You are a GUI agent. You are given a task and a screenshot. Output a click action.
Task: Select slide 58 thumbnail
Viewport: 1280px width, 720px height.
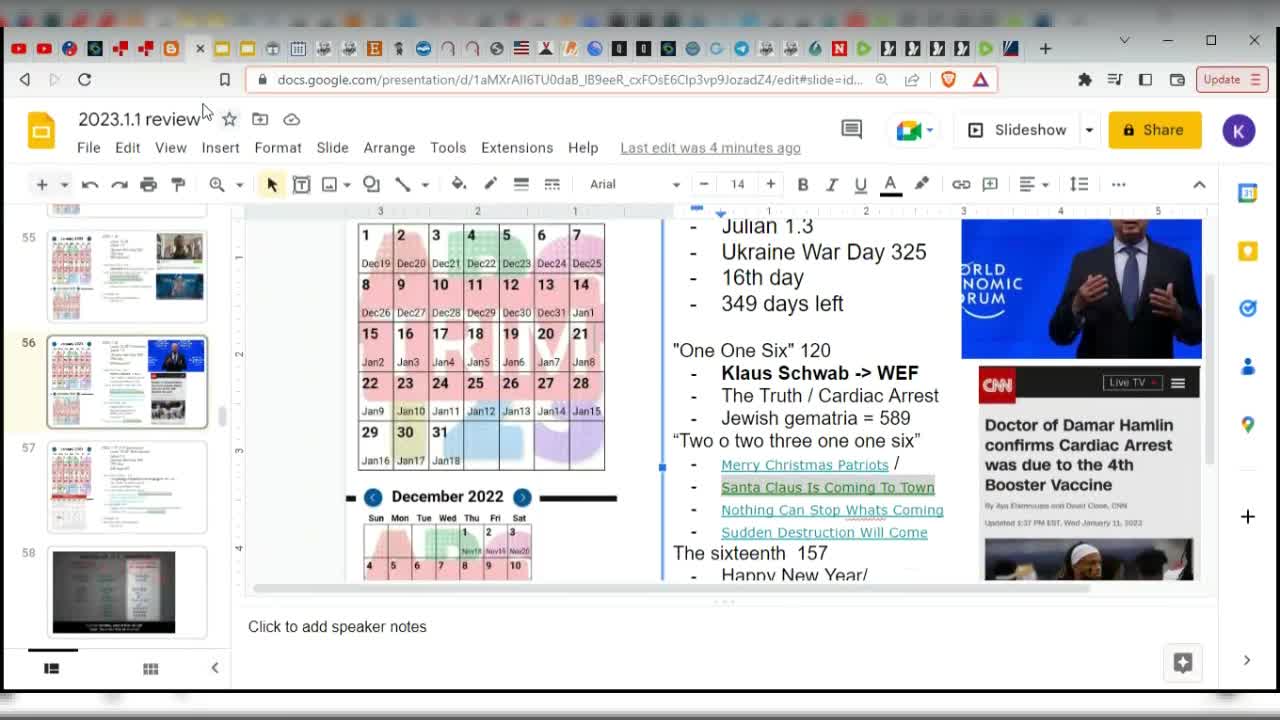(127, 592)
